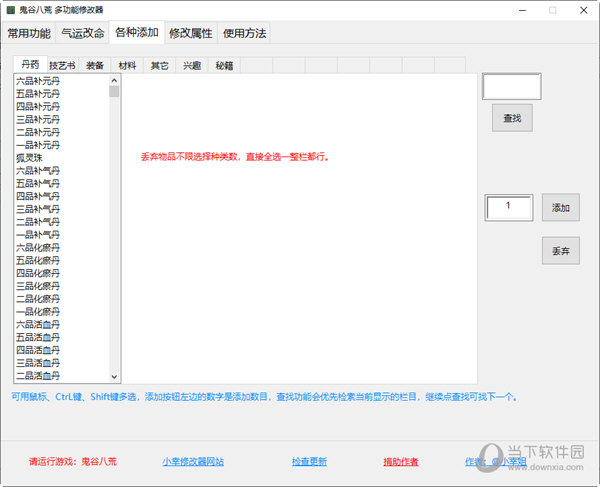The image size is (600, 487).
Task: Minimize the 鬼谷八荒 多功能修改器 window
Action: coord(522,10)
